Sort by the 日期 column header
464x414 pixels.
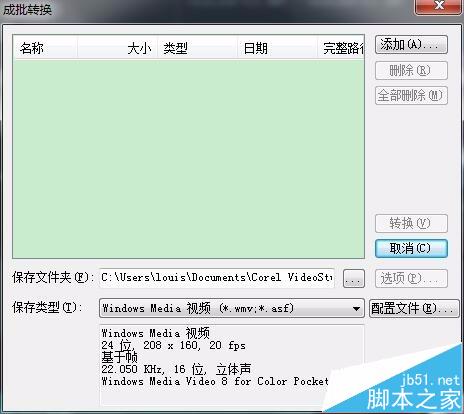pos(277,48)
